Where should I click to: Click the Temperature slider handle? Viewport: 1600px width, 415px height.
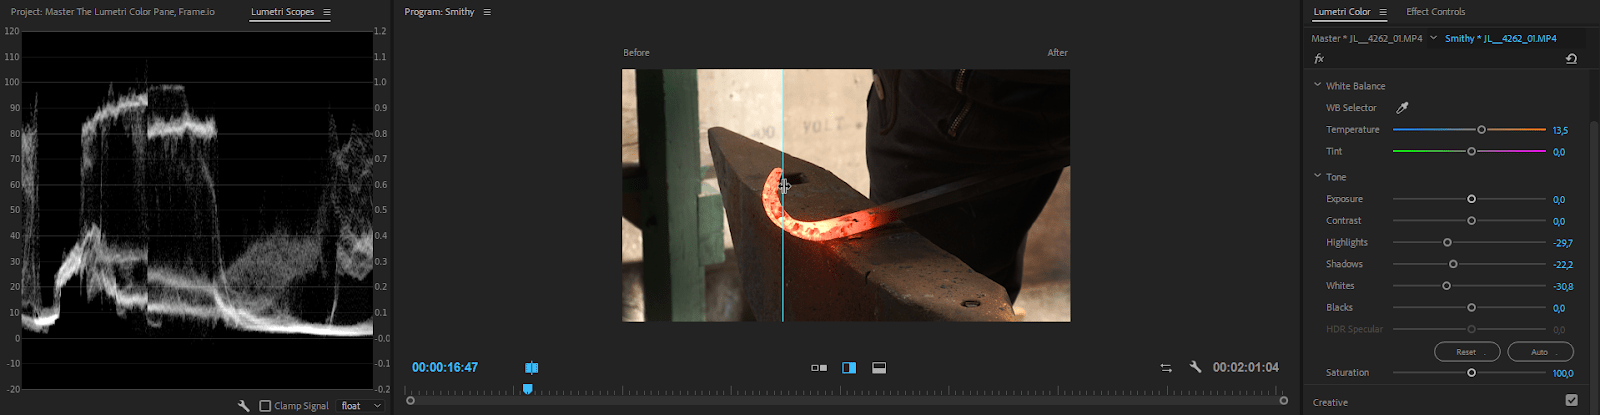tap(1481, 130)
